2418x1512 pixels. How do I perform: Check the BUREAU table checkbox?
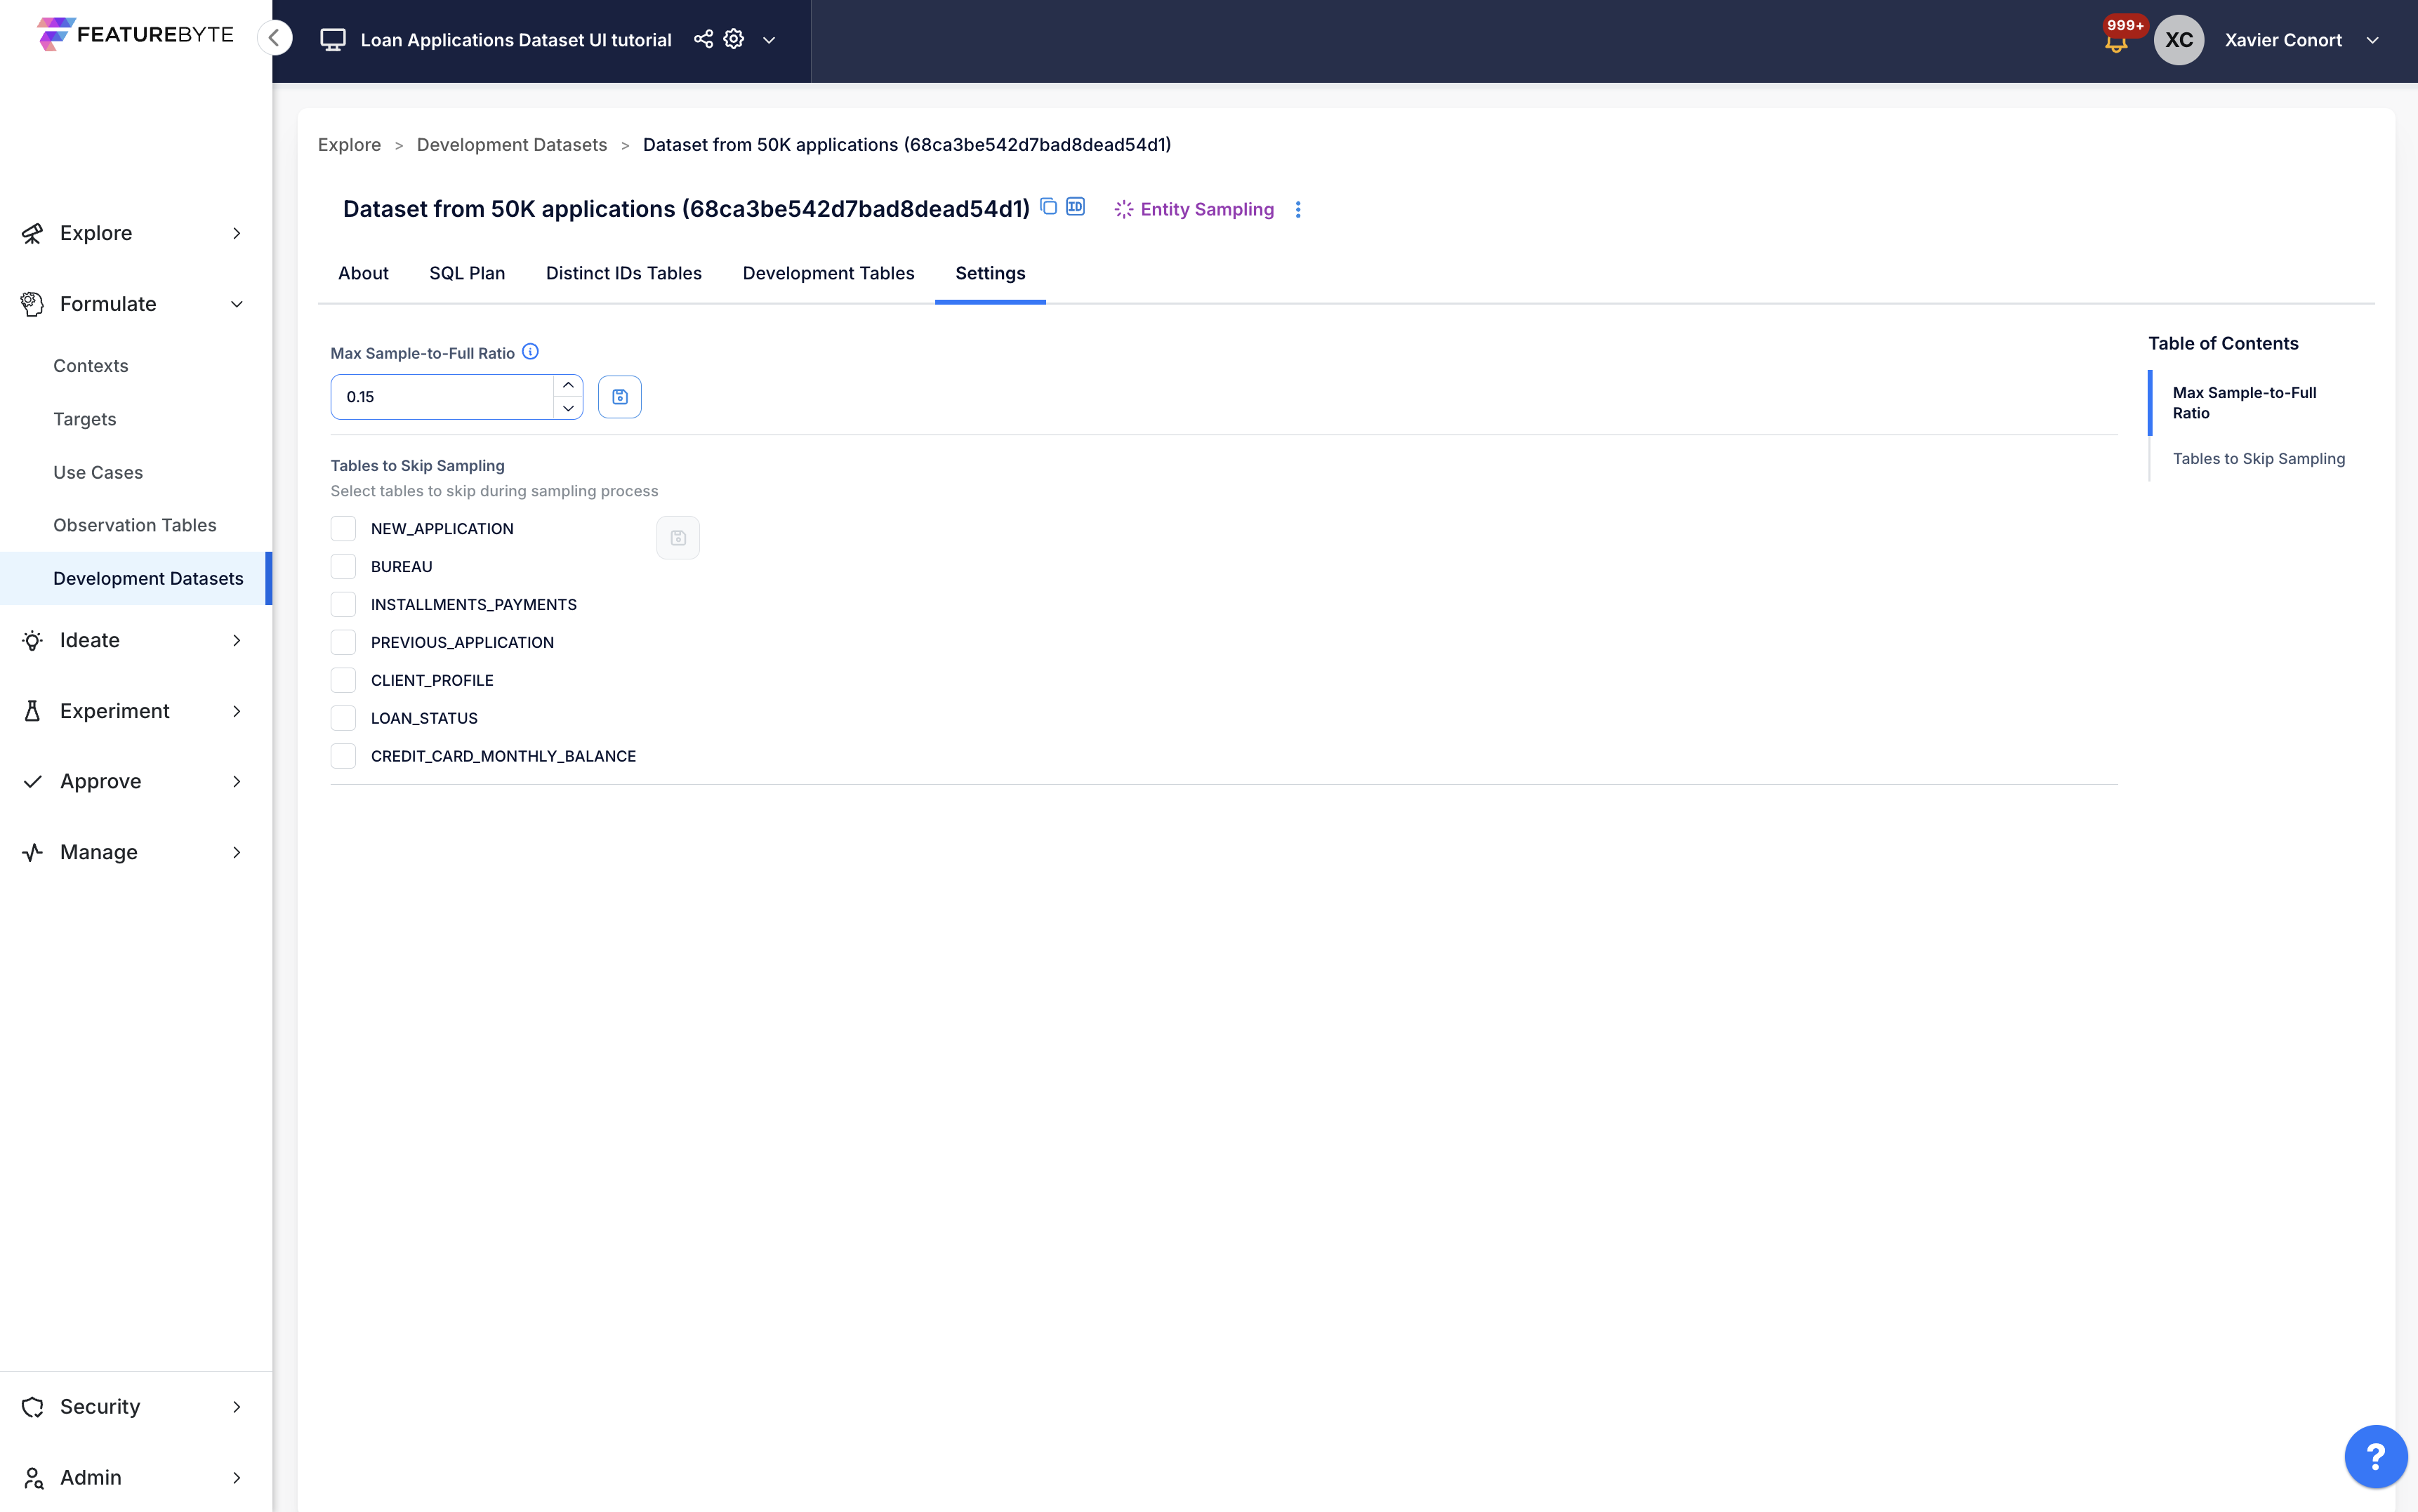[343, 566]
